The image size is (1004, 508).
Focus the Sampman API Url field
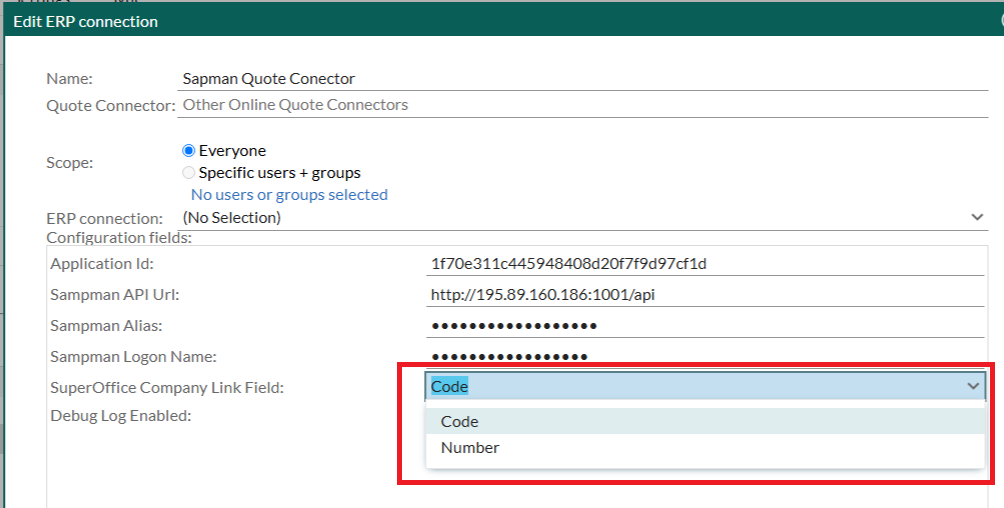705,295
